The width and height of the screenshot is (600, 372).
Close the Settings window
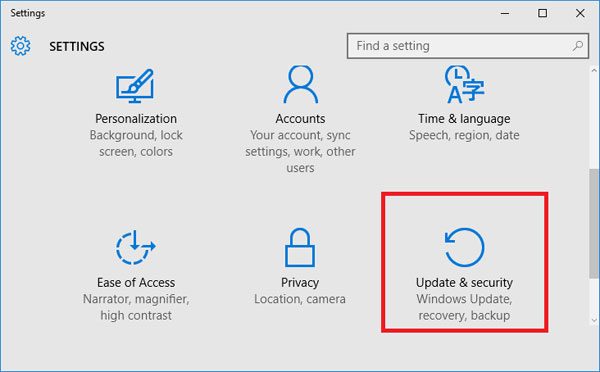tap(580, 13)
